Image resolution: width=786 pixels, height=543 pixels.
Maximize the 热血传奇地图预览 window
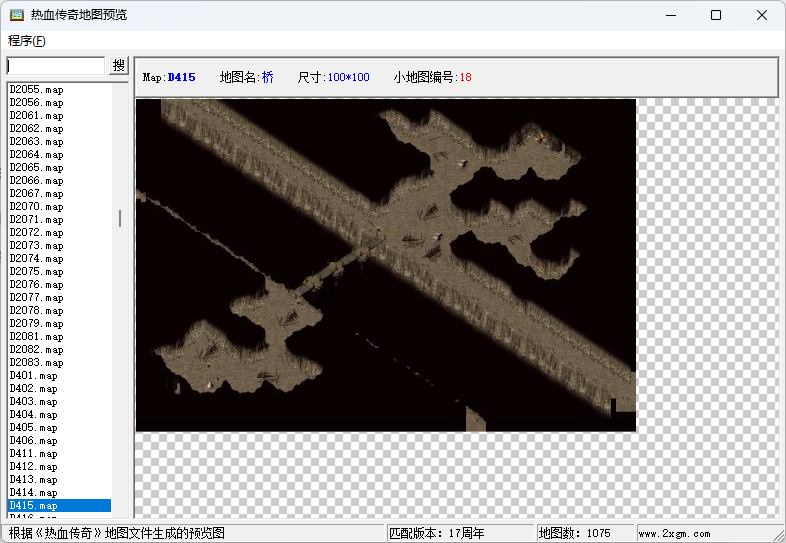tap(716, 15)
